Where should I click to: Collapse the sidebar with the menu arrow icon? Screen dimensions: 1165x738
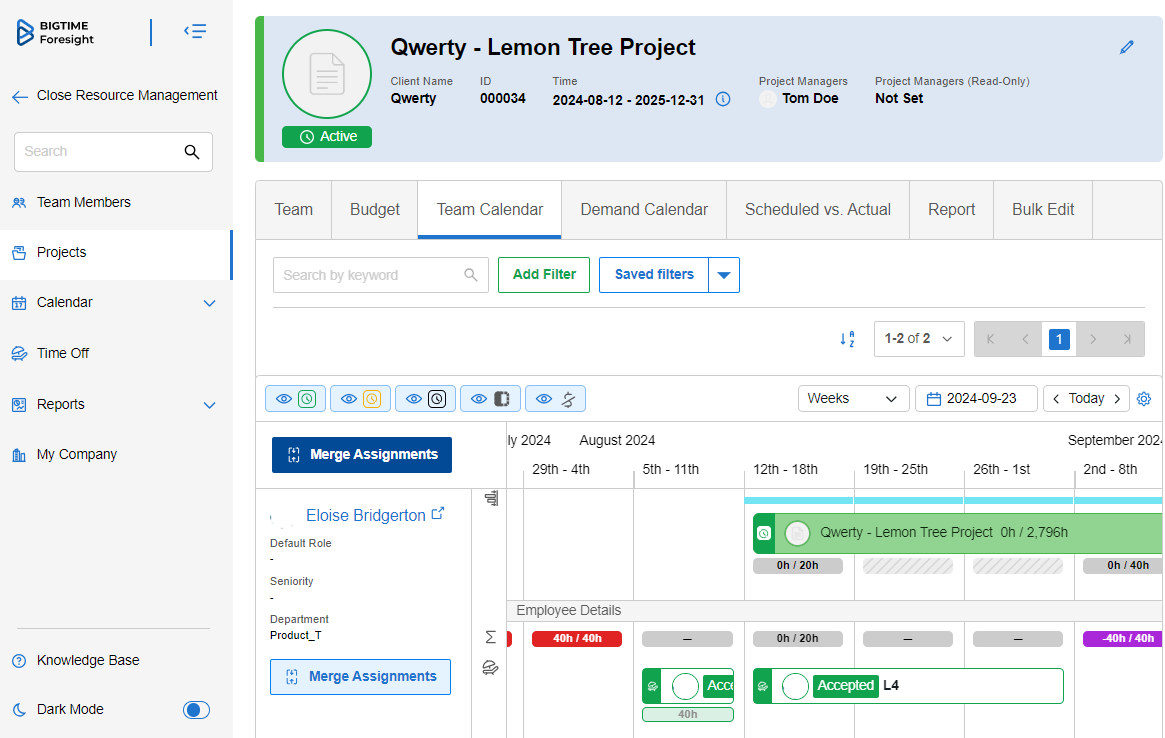(x=195, y=32)
